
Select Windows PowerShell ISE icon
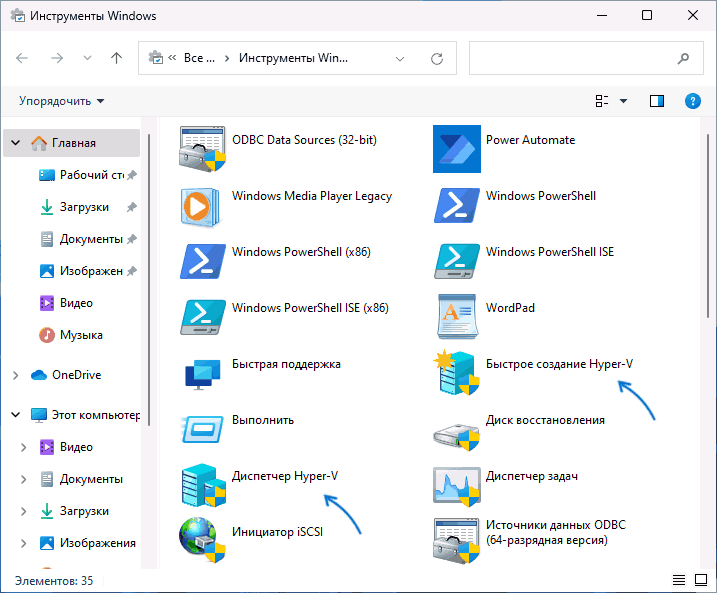(457, 262)
